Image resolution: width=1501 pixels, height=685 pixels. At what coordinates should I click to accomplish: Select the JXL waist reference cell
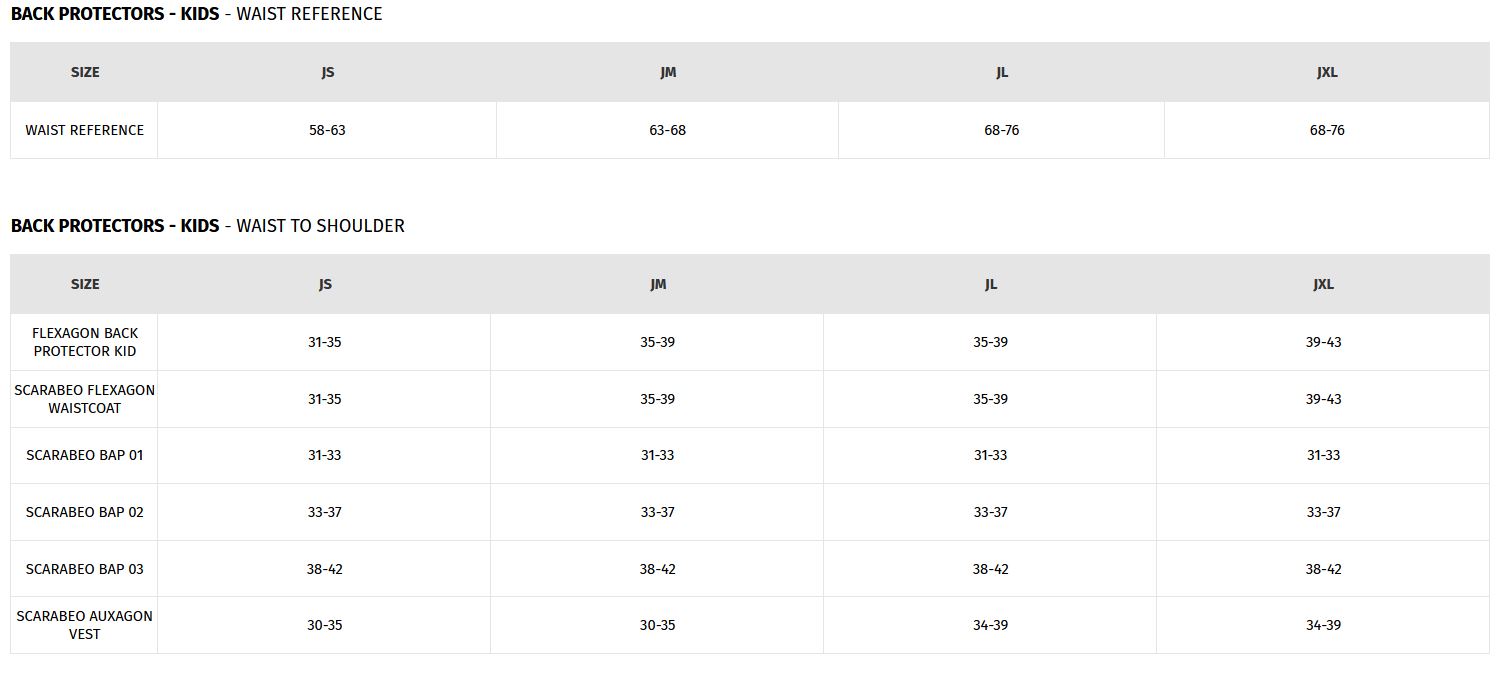(x=1327, y=130)
